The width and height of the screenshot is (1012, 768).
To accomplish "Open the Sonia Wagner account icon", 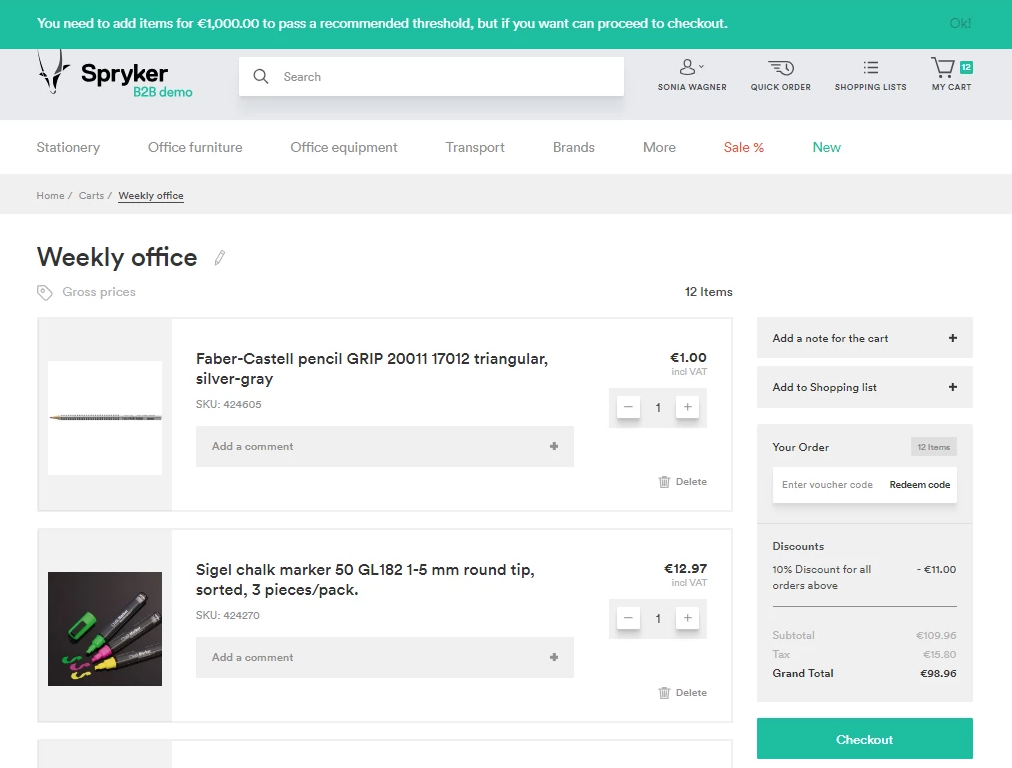I will 687,67.
